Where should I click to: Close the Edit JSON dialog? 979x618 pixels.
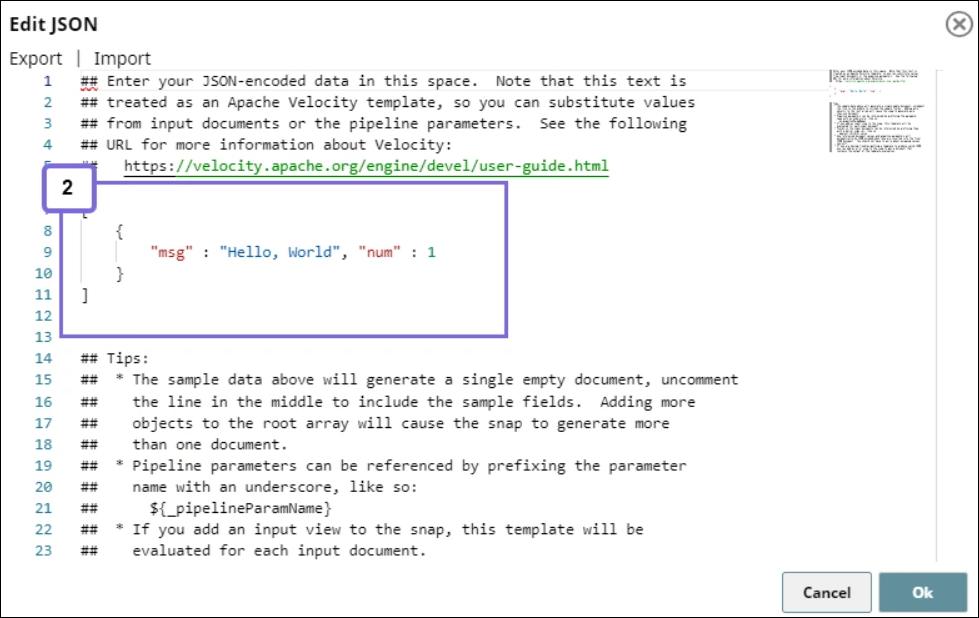958,25
